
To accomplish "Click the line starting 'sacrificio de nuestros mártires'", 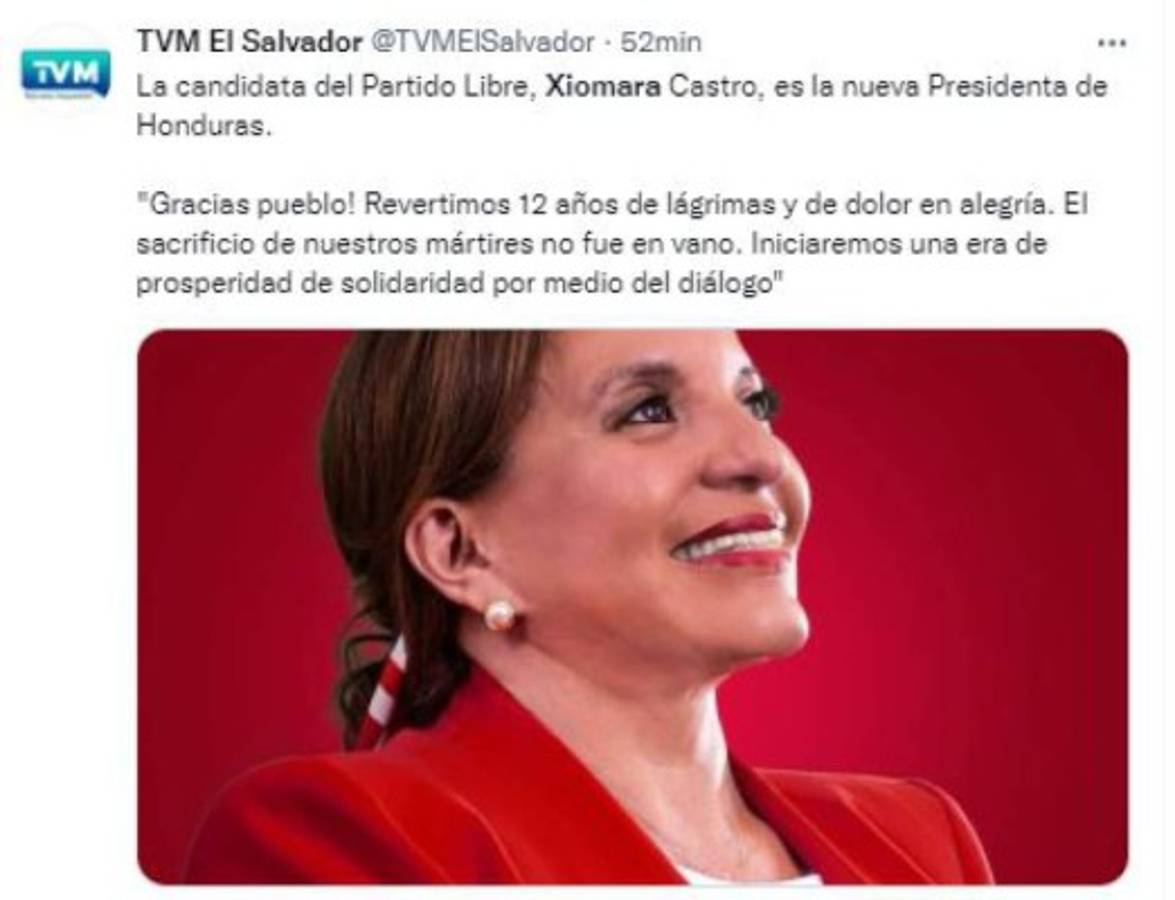I will pyautogui.click(x=591, y=244).
